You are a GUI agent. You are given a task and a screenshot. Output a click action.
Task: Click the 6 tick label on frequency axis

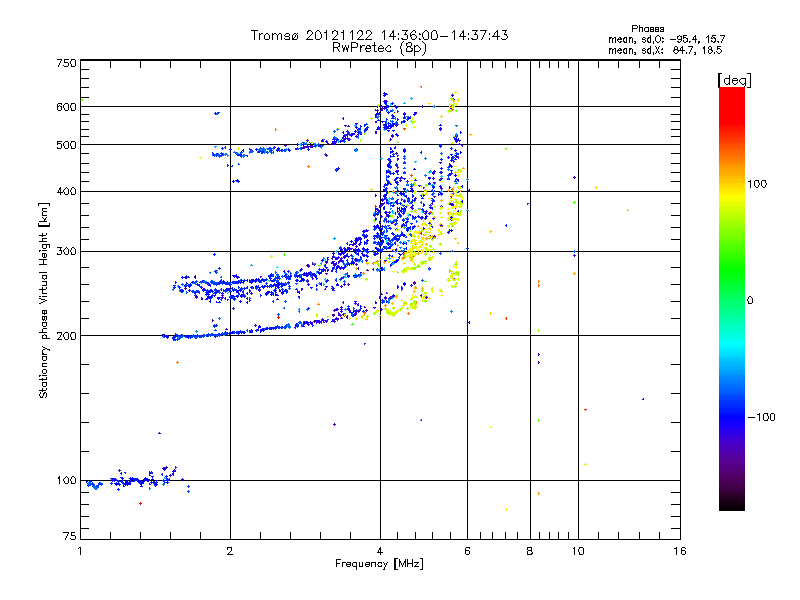[467, 551]
